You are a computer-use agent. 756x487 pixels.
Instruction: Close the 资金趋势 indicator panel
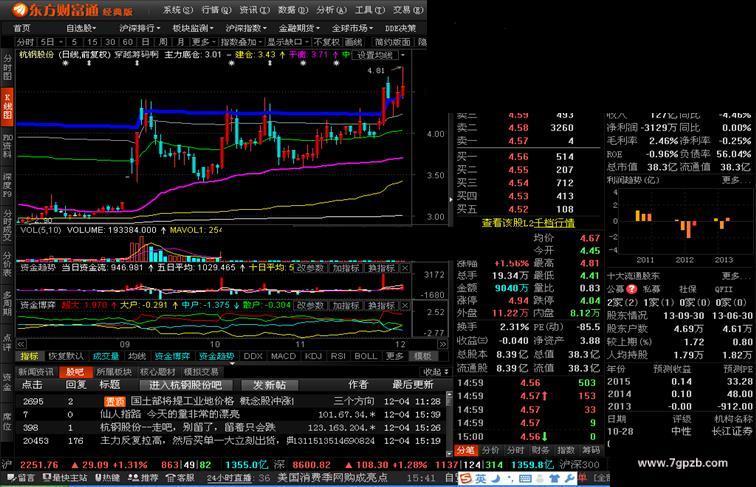click(x=405, y=268)
